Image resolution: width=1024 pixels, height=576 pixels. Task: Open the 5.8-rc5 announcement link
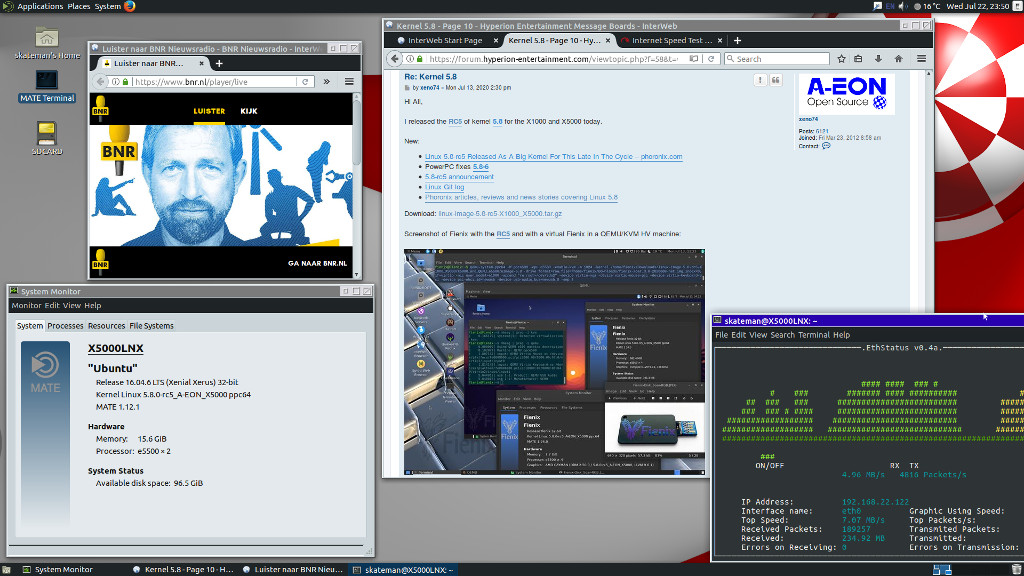click(459, 177)
